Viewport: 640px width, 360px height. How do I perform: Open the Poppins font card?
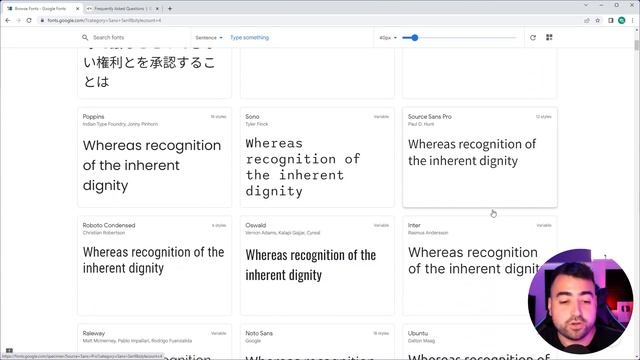[x=154, y=157]
